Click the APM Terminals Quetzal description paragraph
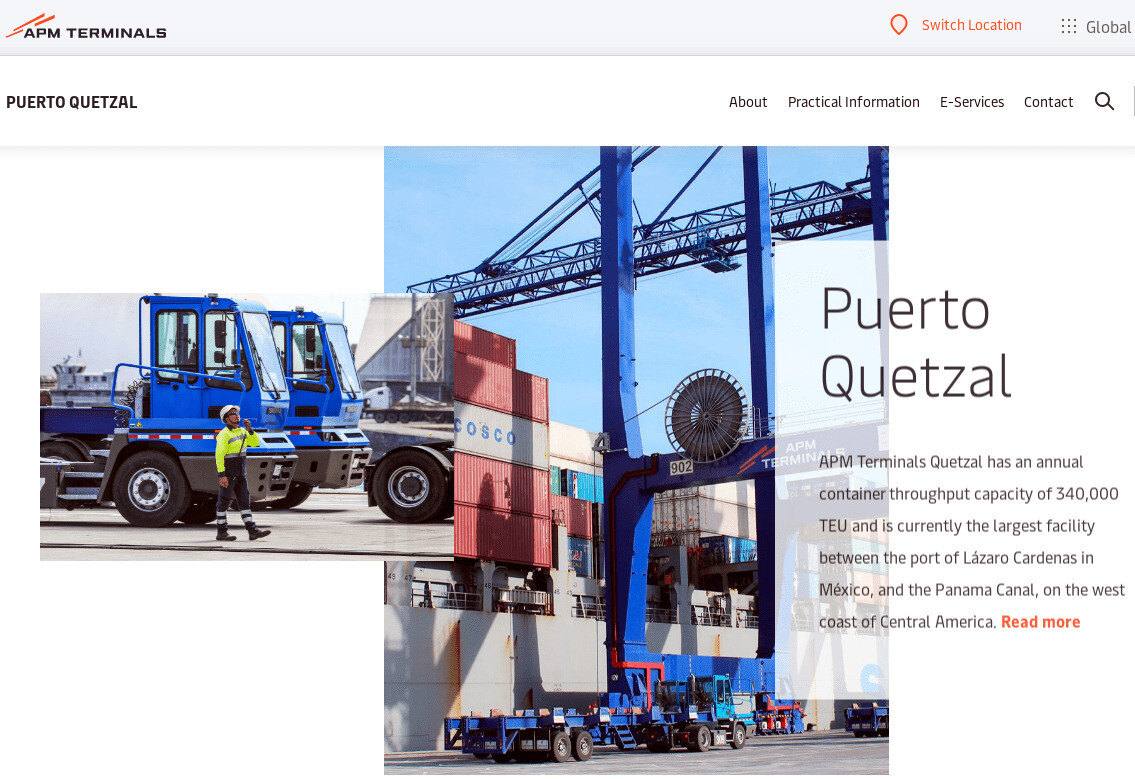The image size is (1135, 779). coord(971,542)
